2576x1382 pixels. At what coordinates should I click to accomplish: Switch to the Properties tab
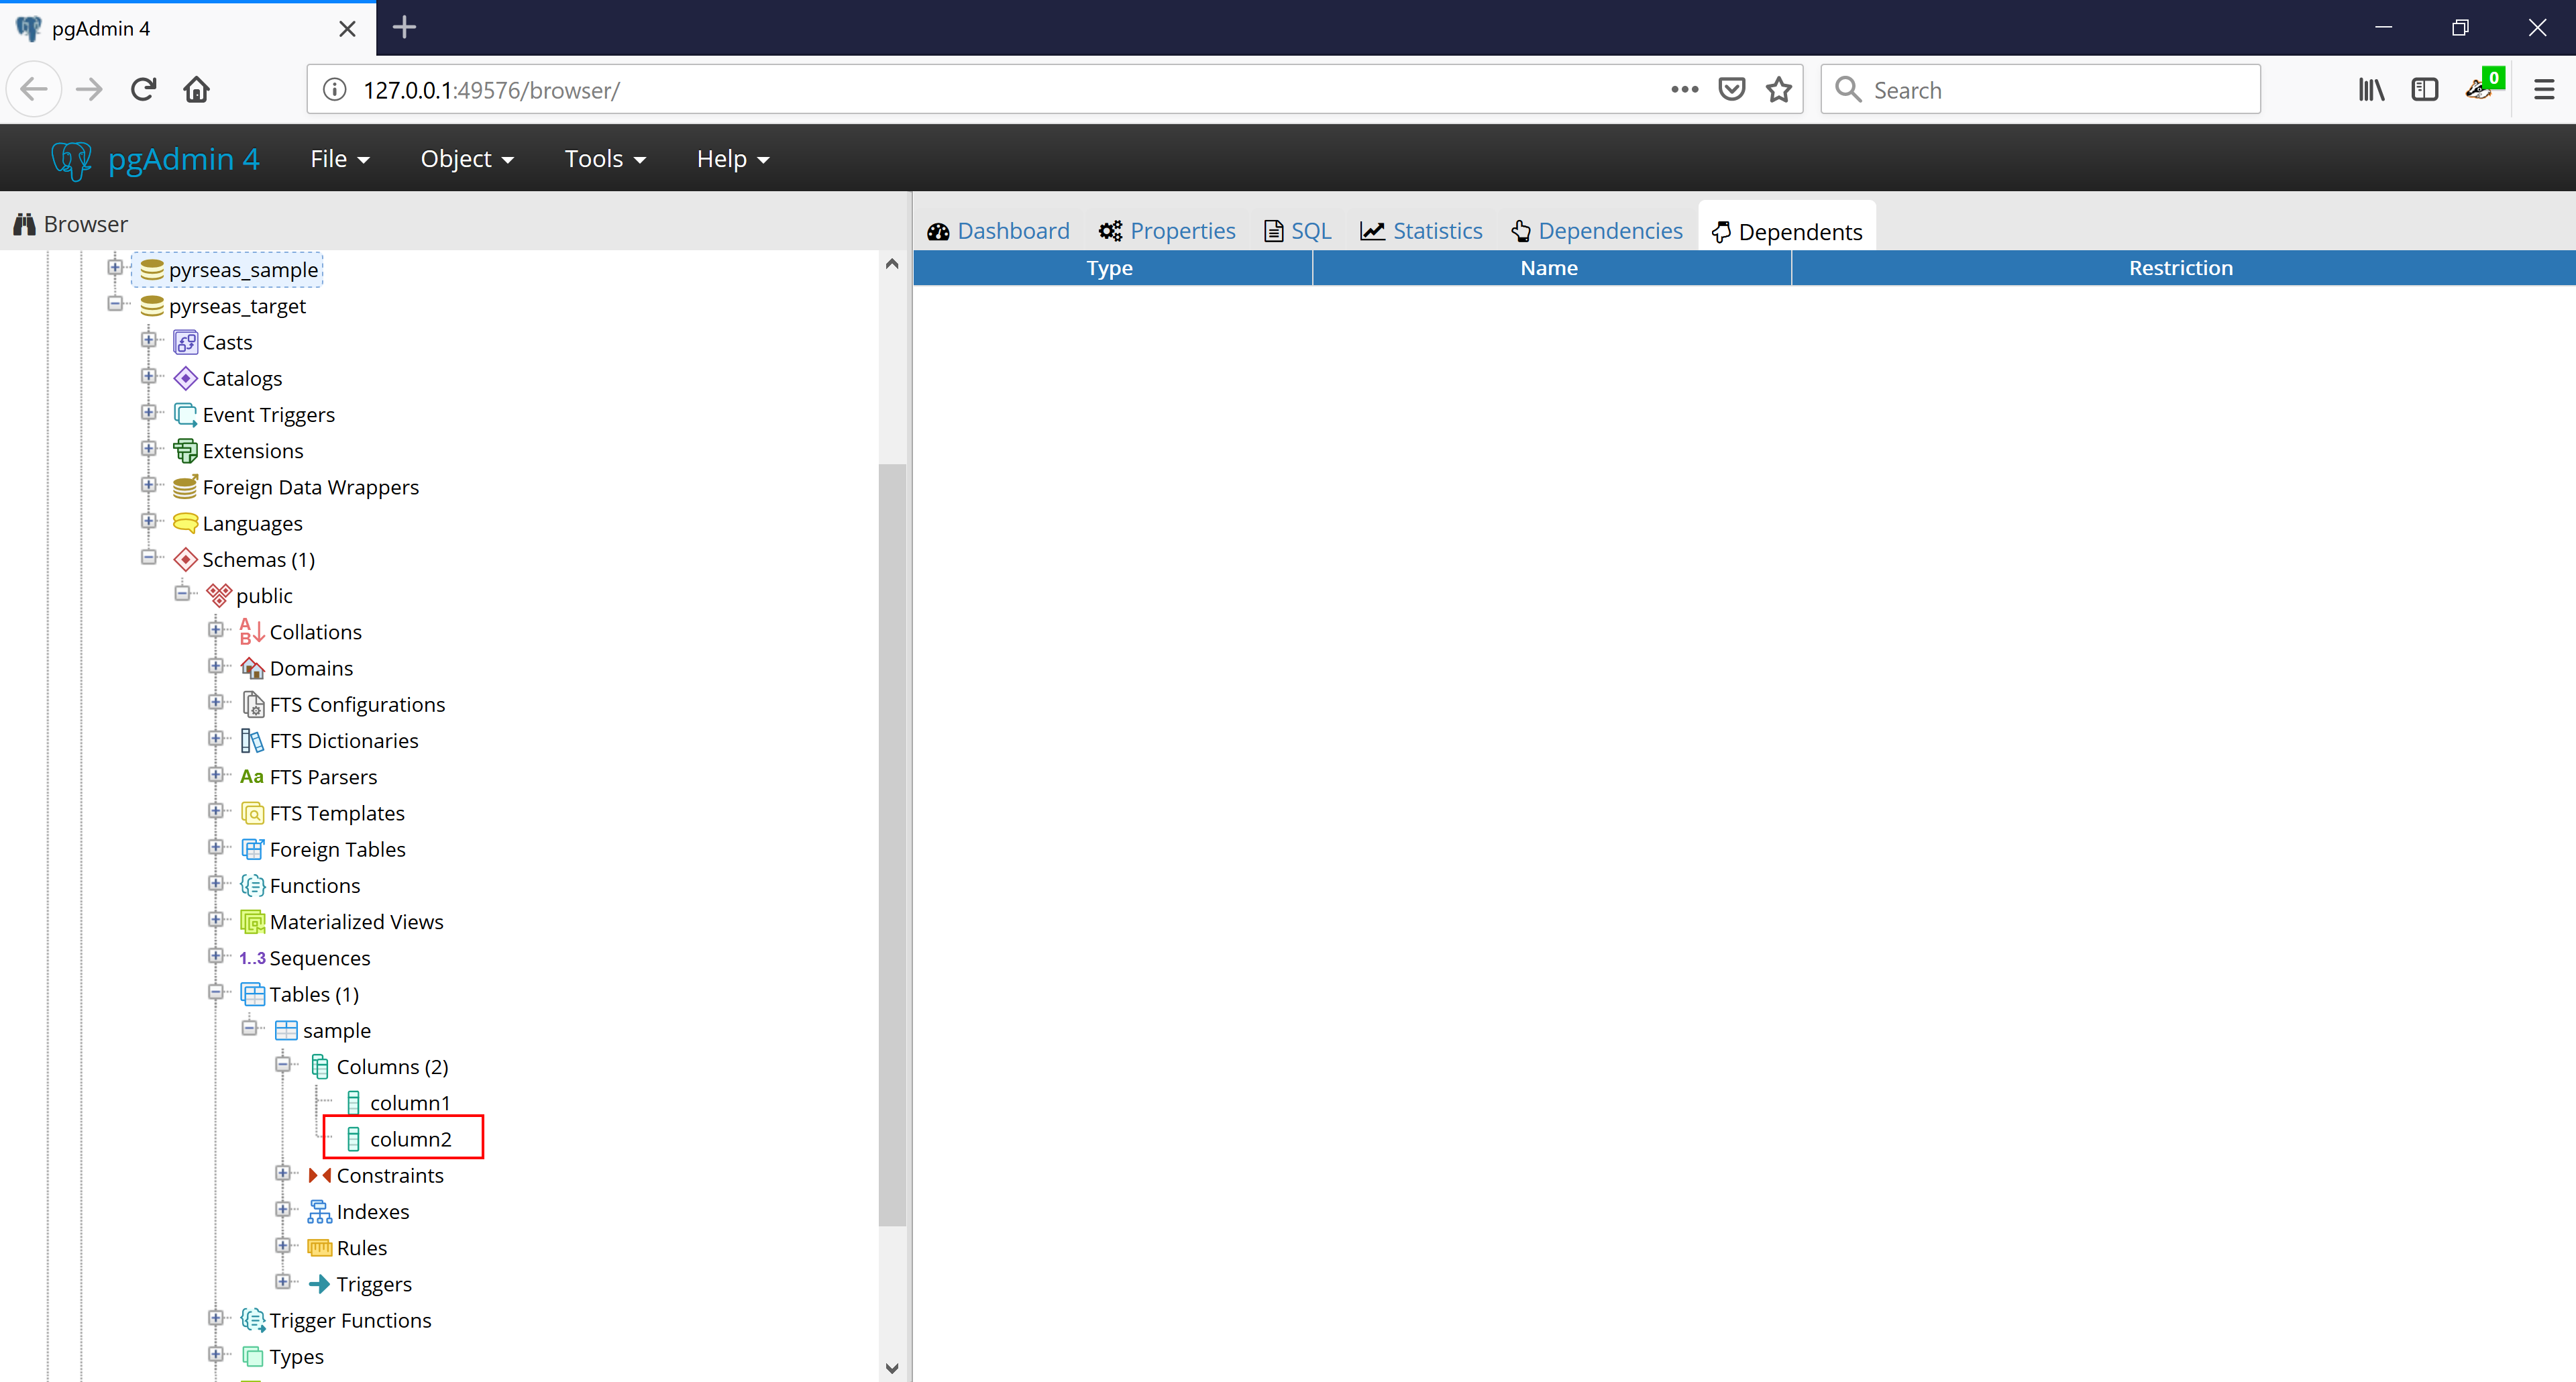click(x=1167, y=231)
